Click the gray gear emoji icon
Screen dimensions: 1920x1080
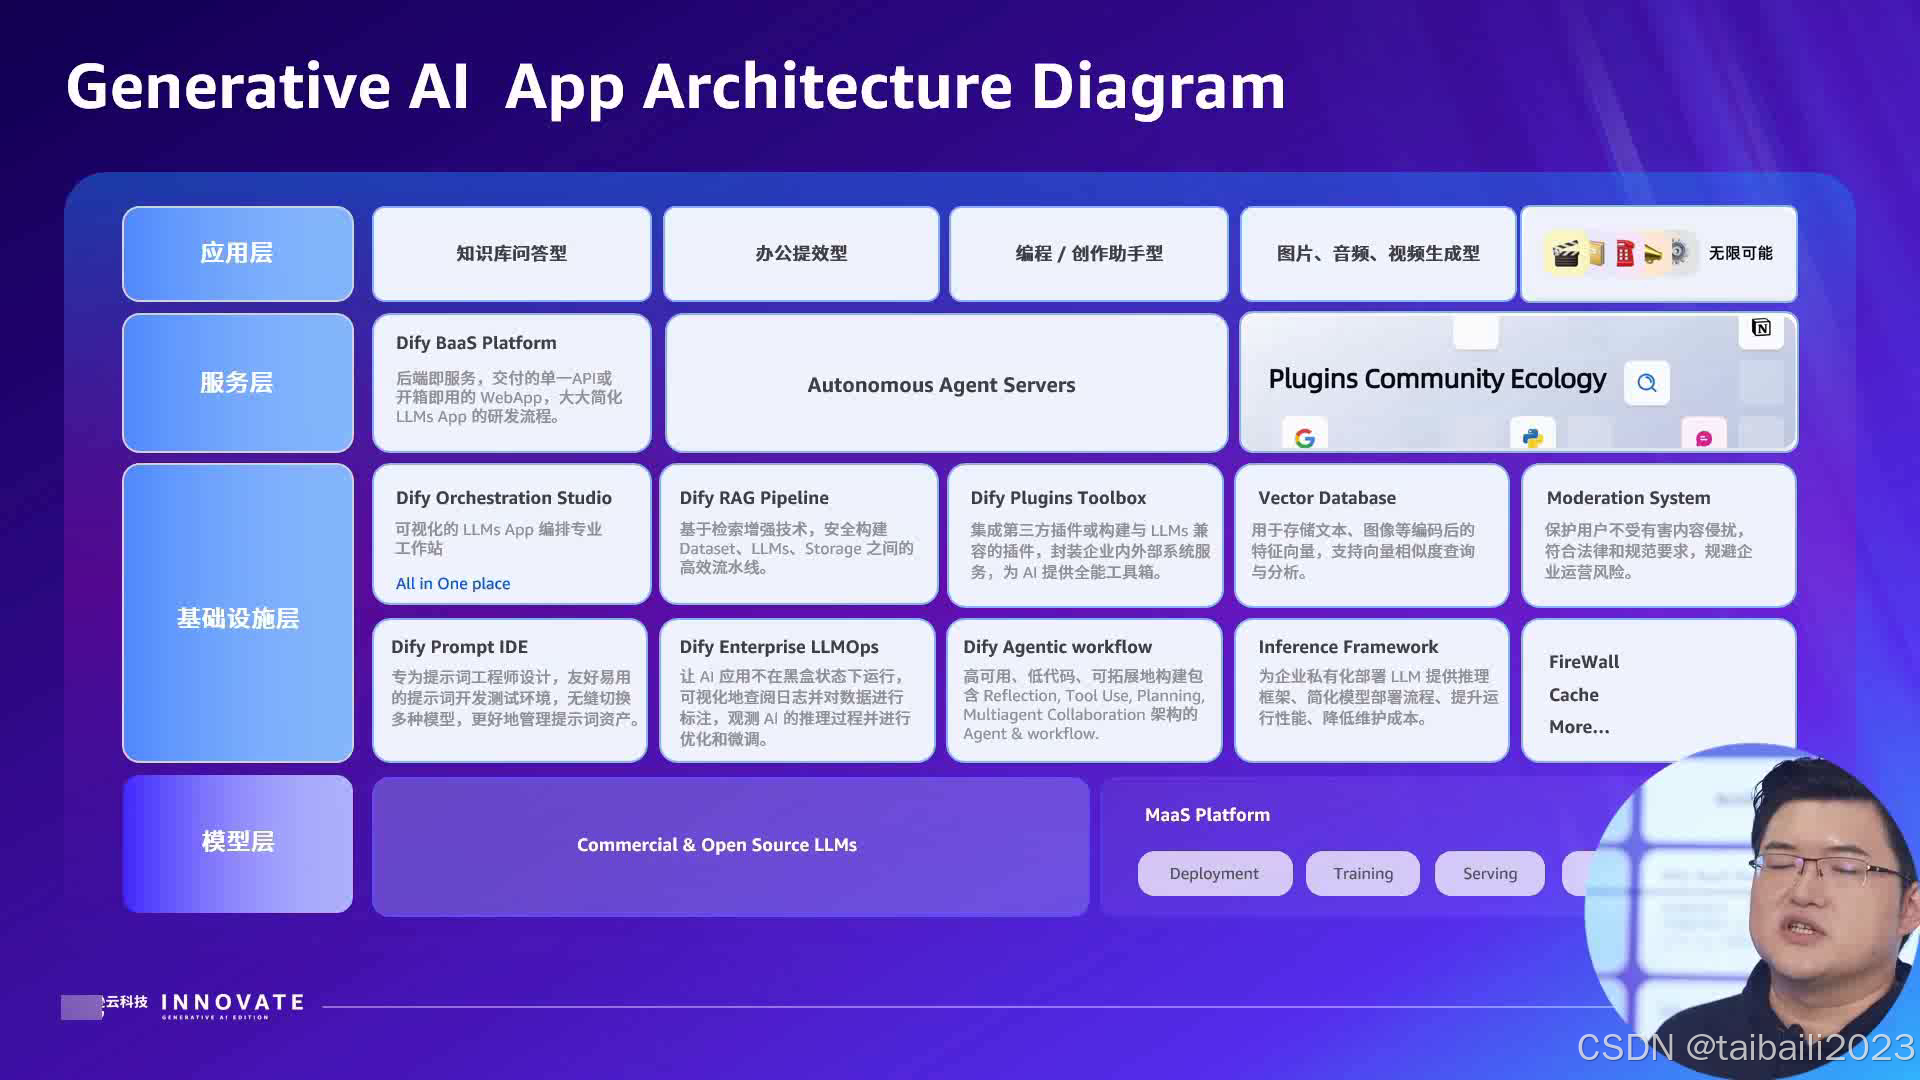tap(1680, 252)
